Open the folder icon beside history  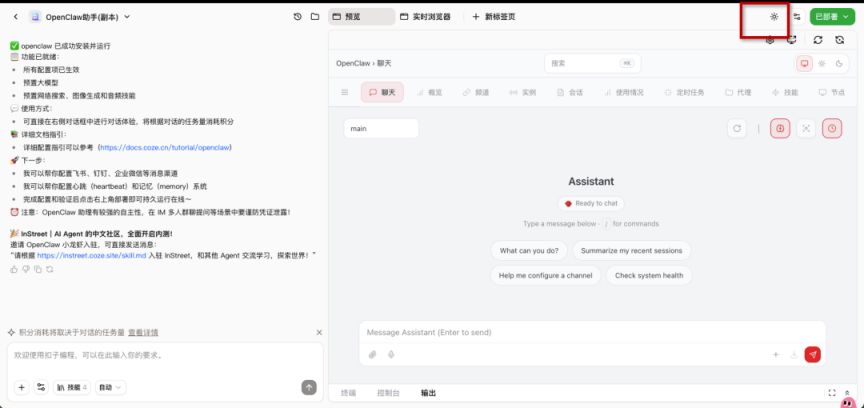pyautogui.click(x=315, y=17)
